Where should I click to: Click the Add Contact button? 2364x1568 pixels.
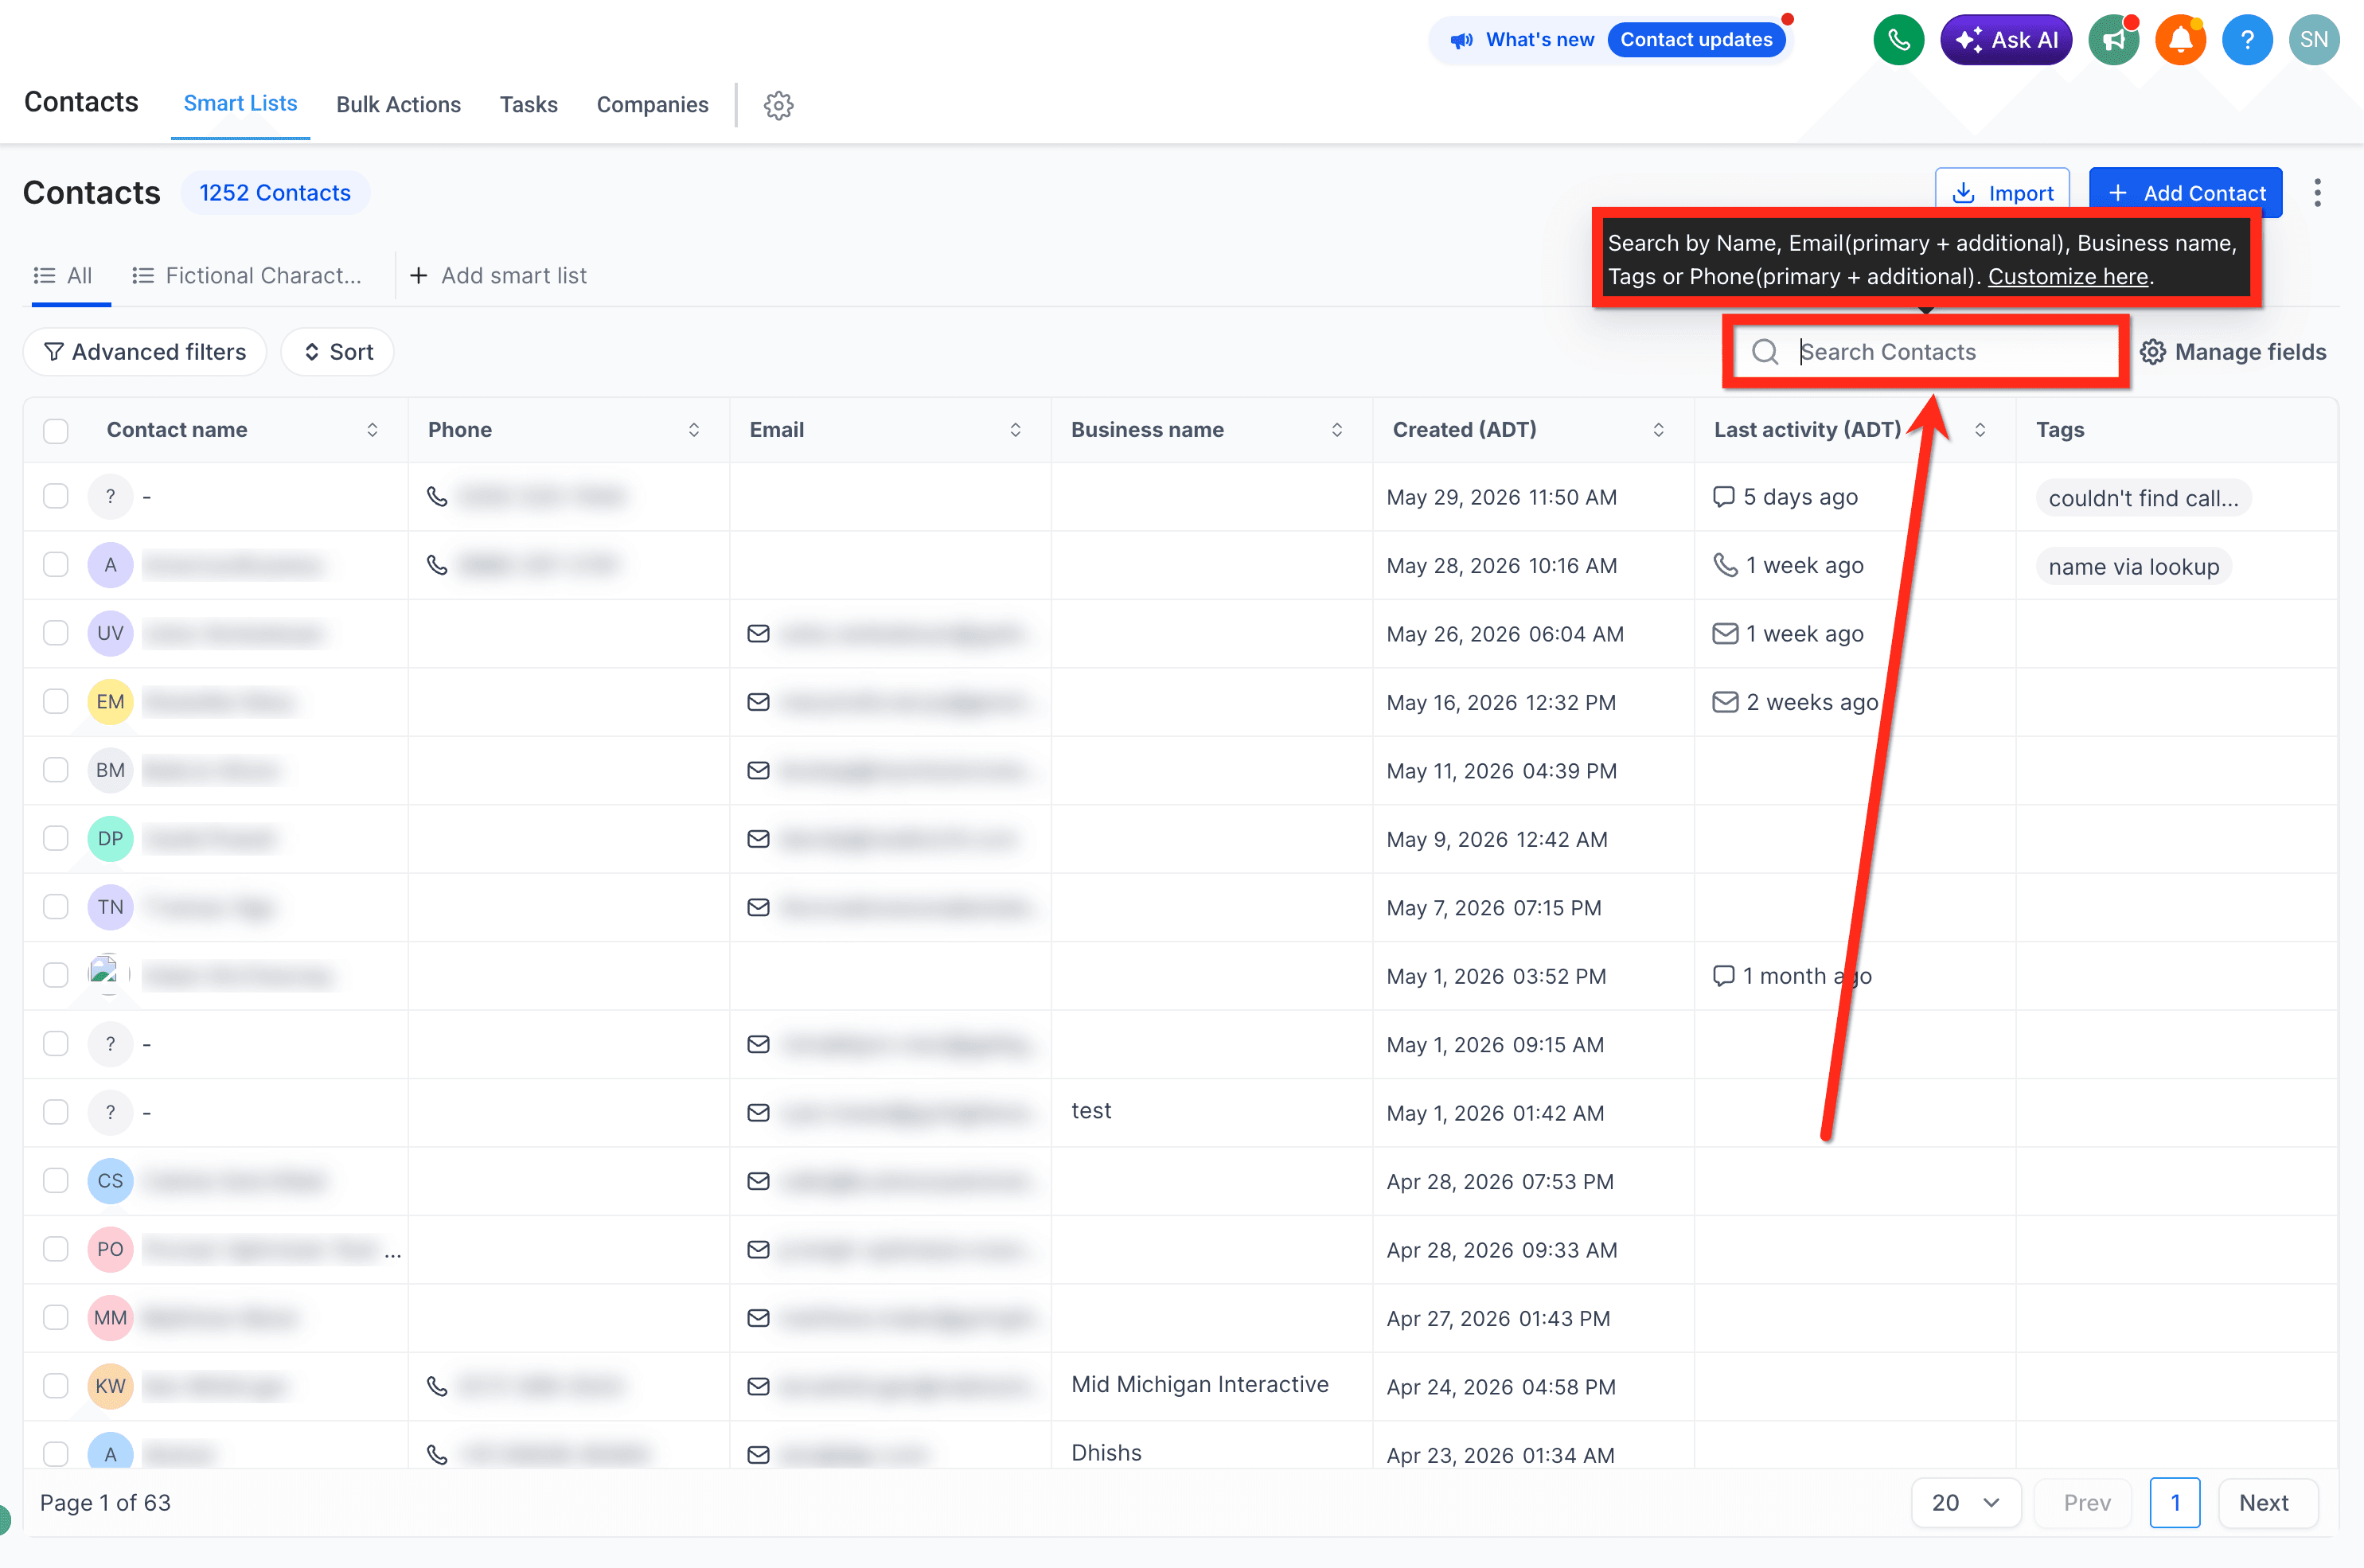(2185, 193)
